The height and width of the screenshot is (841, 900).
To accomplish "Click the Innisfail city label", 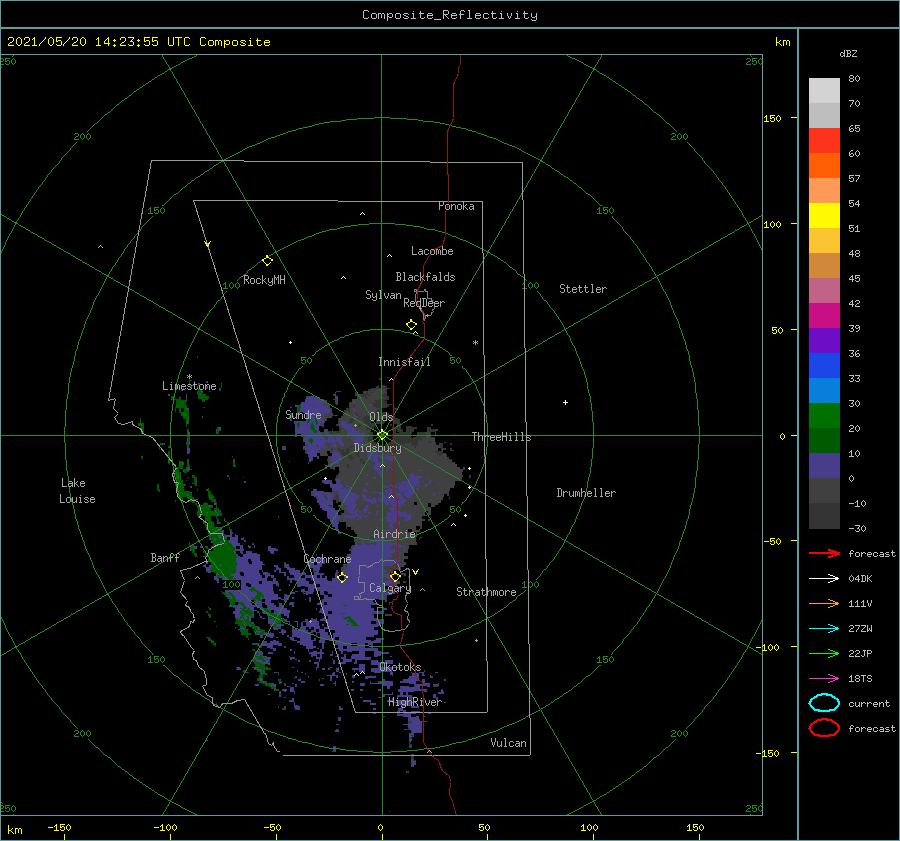I will [x=404, y=362].
